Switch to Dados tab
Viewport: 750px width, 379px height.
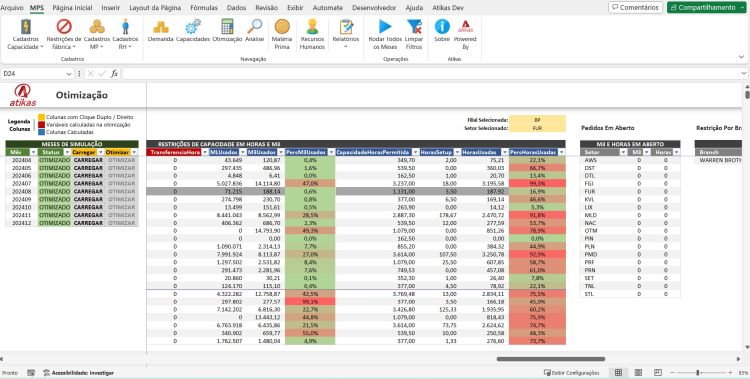pyautogui.click(x=236, y=8)
